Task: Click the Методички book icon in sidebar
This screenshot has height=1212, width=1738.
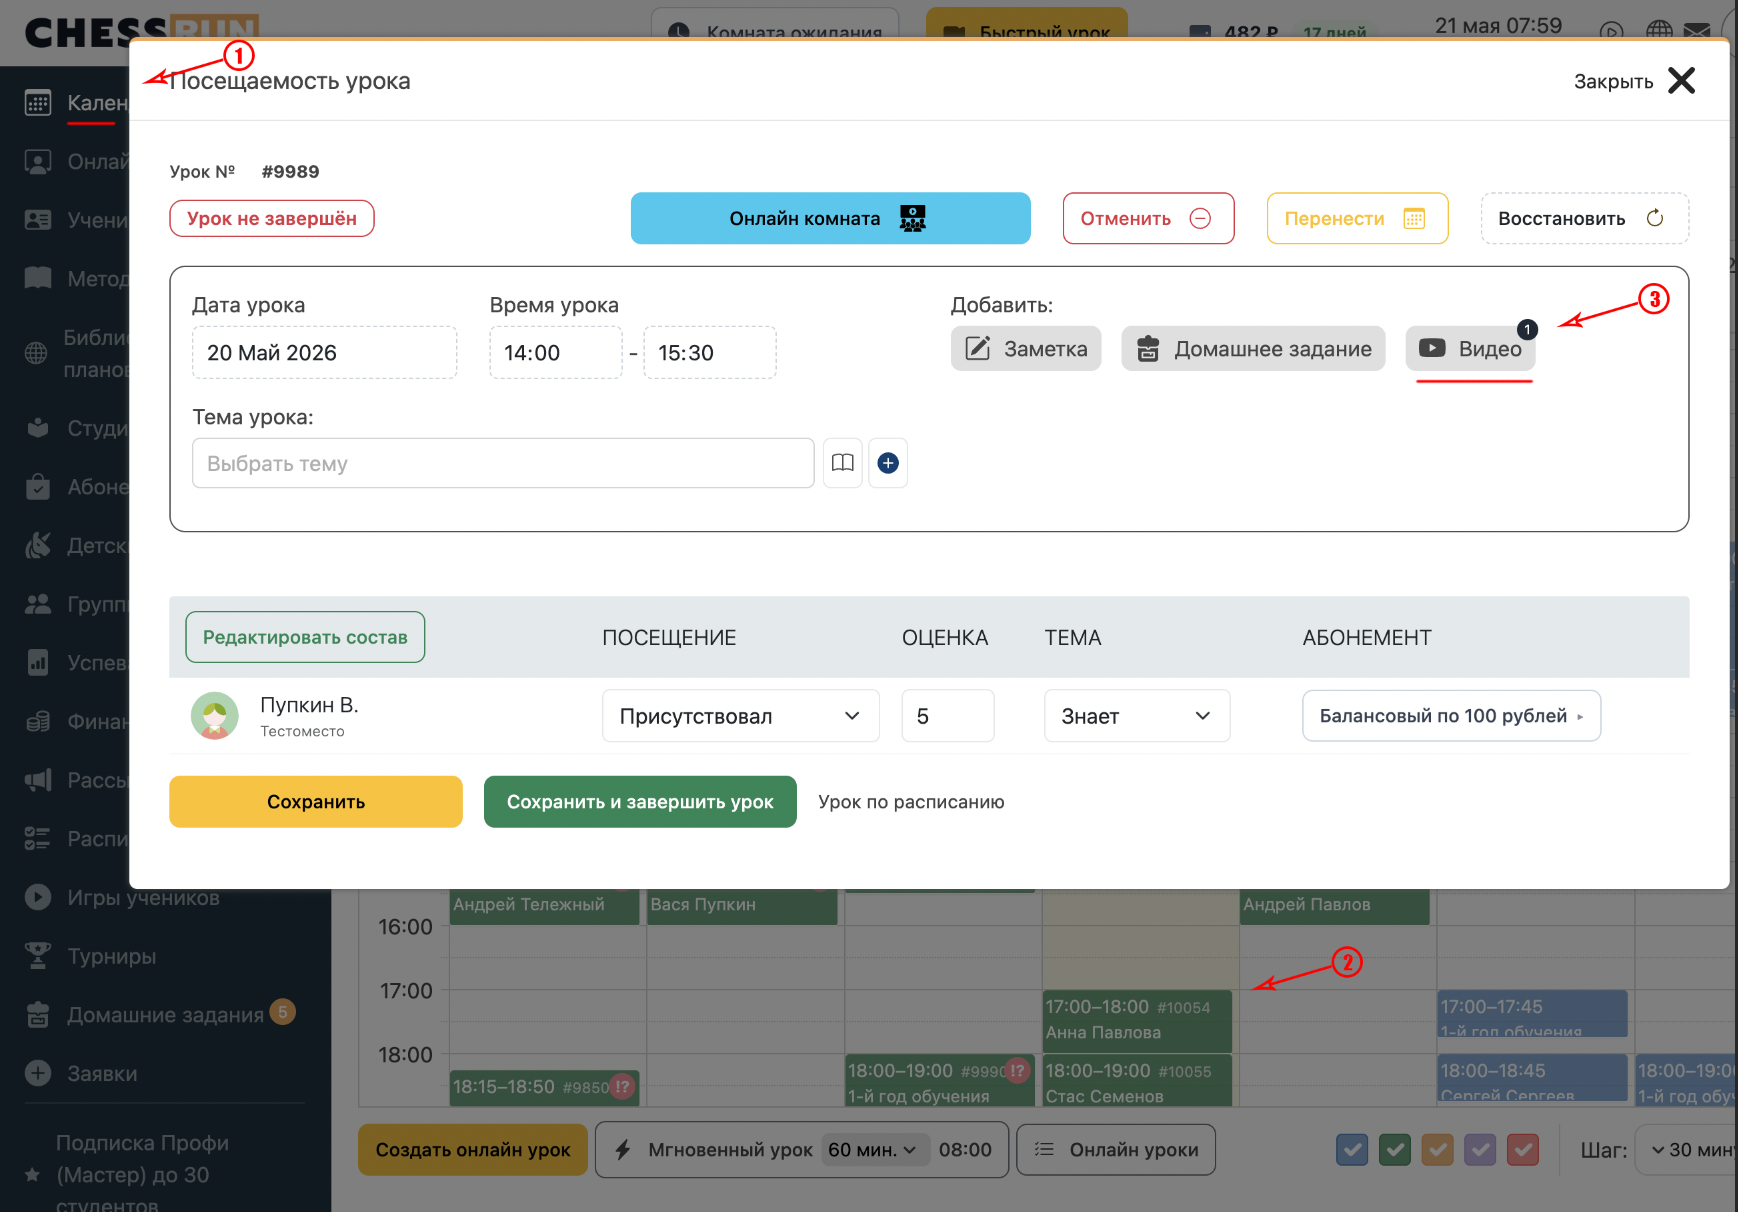Action: coord(38,278)
